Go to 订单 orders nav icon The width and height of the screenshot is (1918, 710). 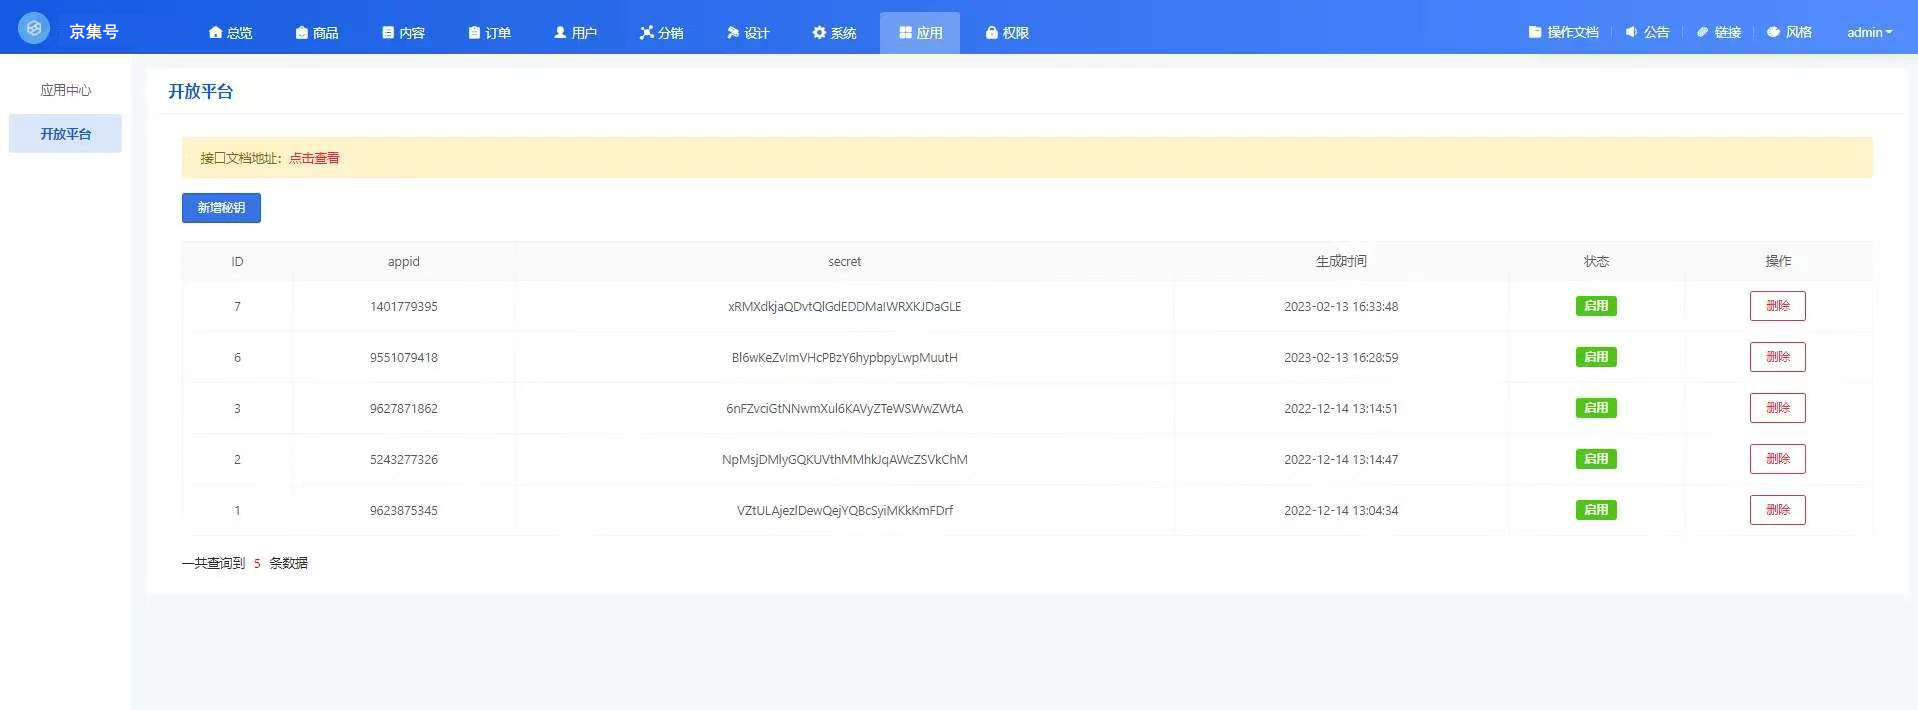(x=474, y=33)
